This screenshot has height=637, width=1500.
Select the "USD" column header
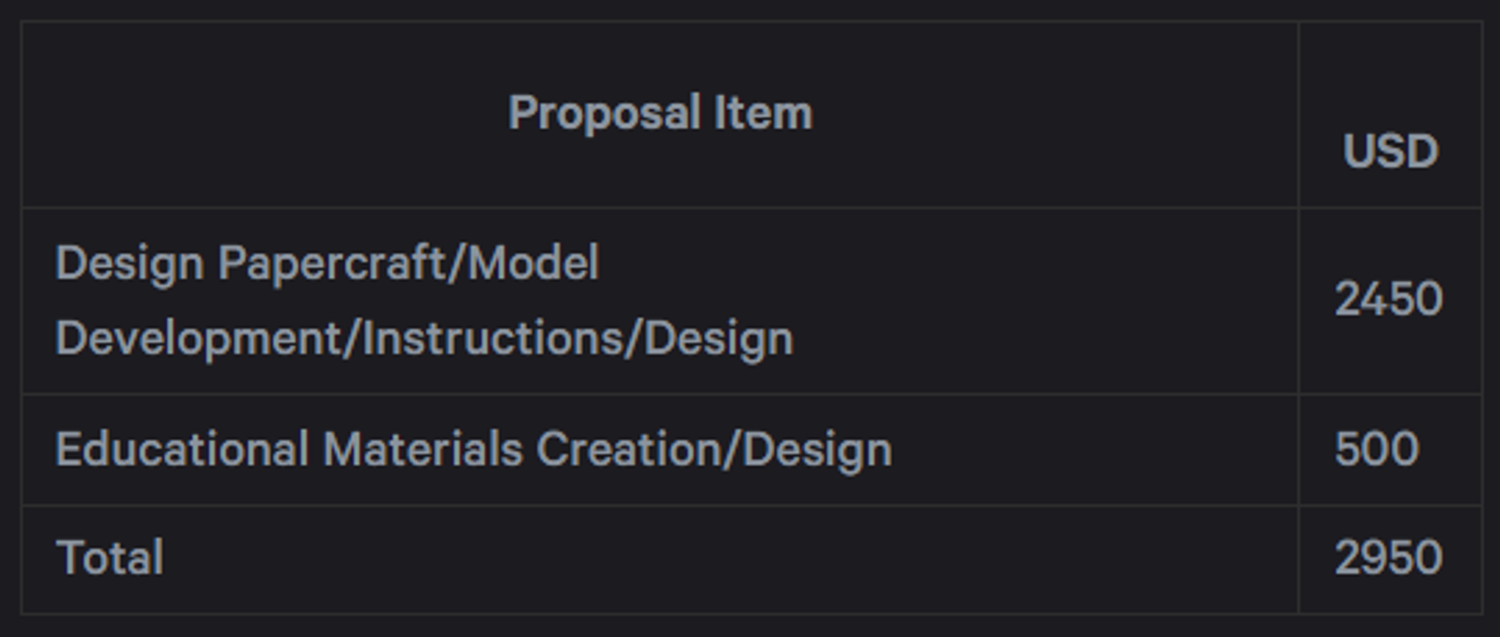click(1390, 152)
